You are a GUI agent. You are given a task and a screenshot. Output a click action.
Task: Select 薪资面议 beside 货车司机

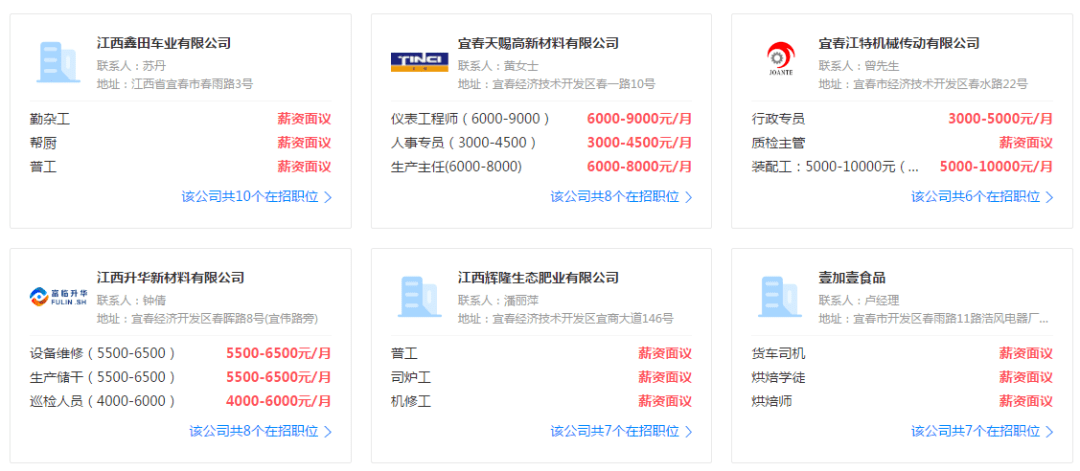(x=1026, y=355)
